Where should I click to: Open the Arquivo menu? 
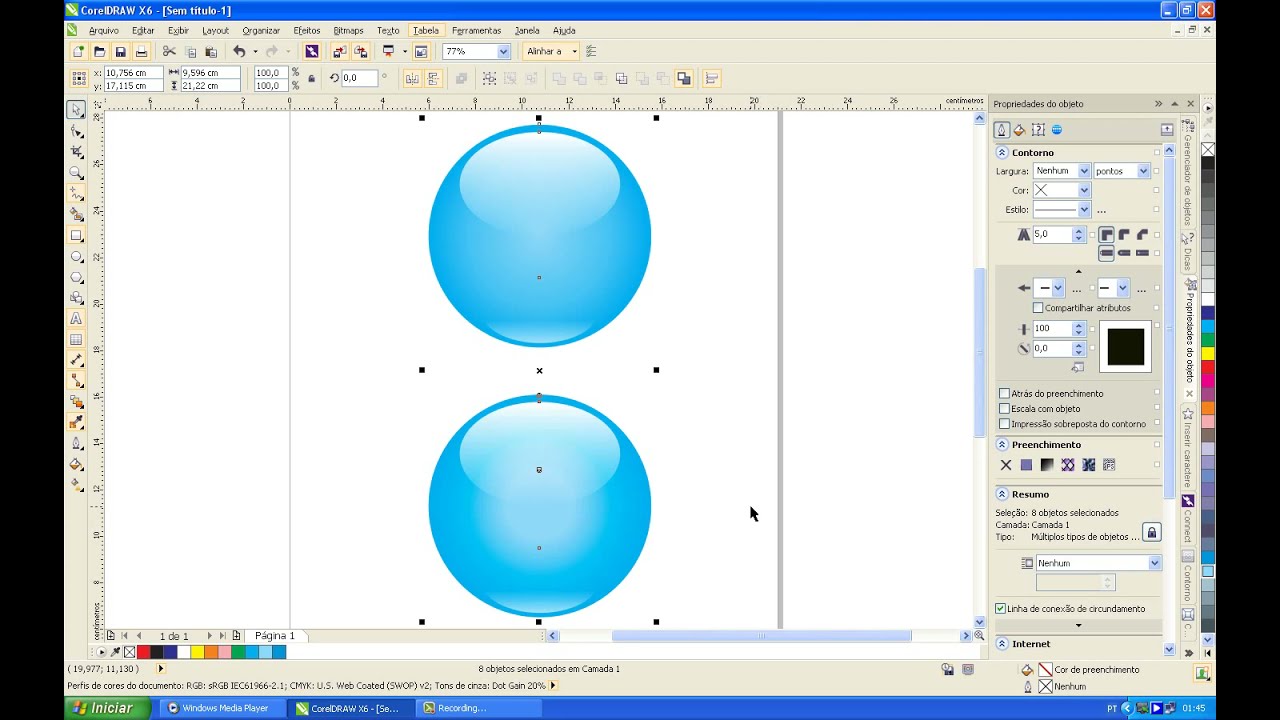click(103, 30)
